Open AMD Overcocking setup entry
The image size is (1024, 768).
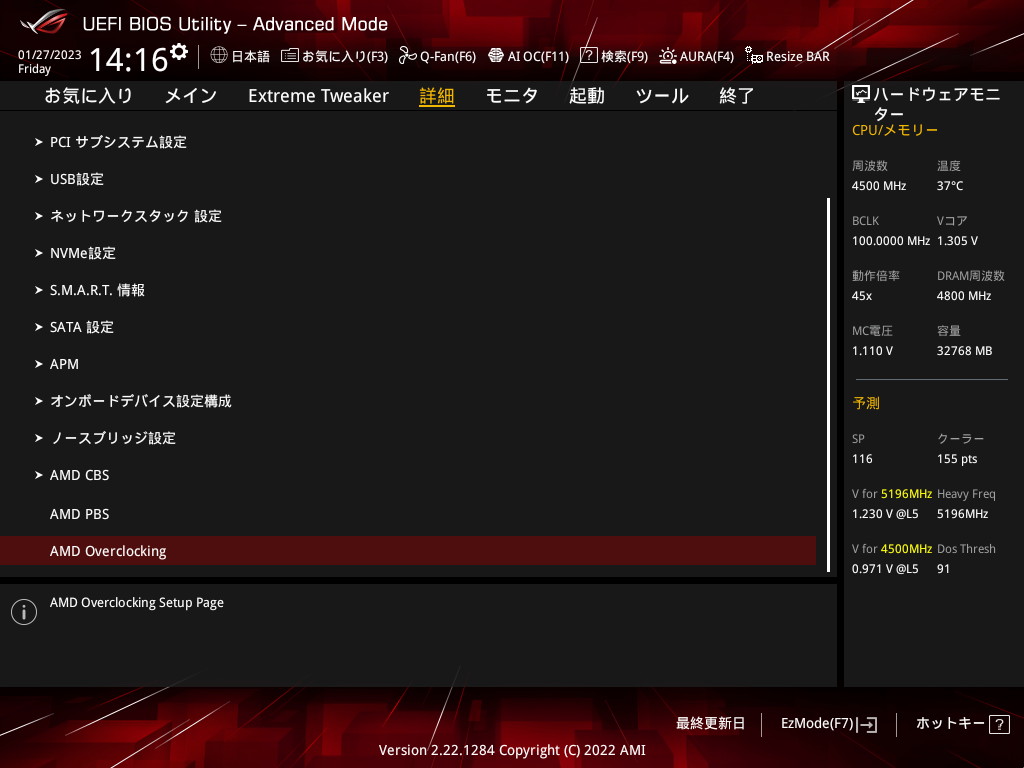pos(408,551)
